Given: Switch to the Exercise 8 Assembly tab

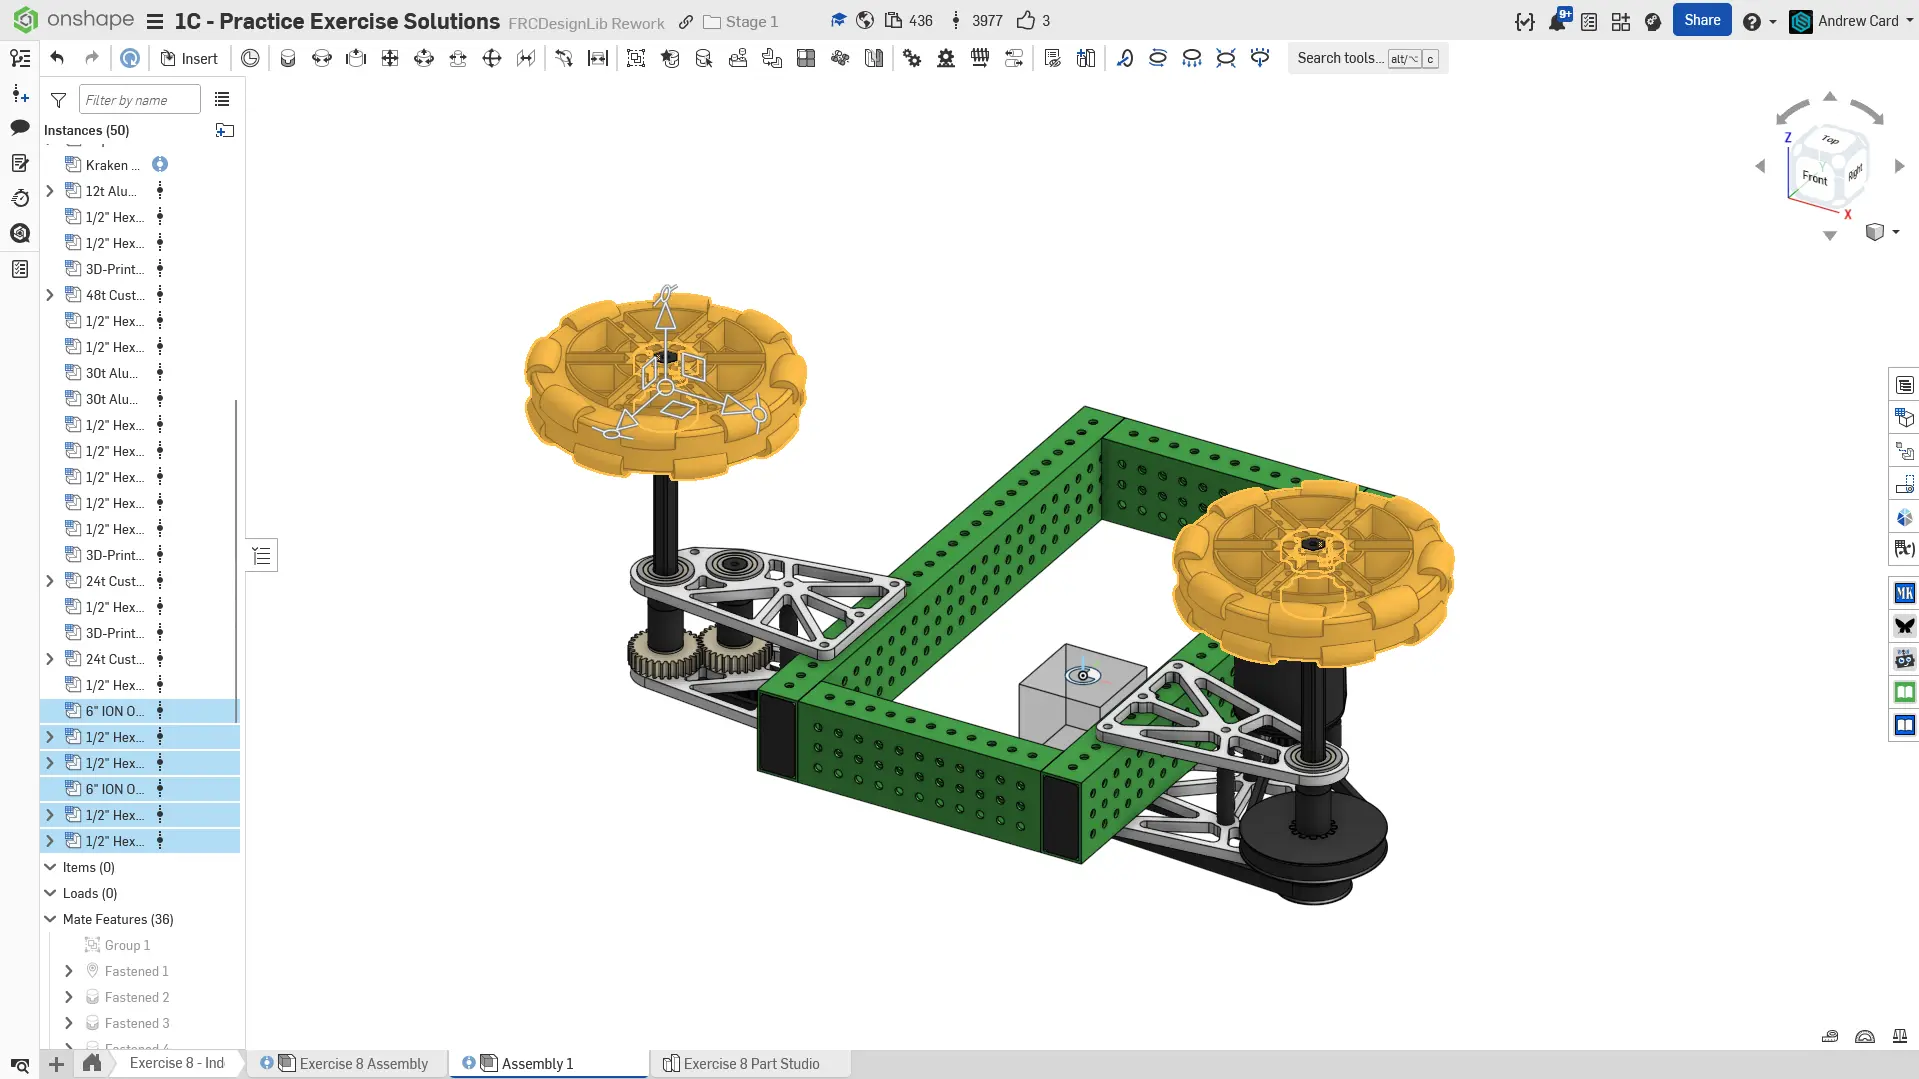Looking at the screenshot, I should tap(363, 1063).
